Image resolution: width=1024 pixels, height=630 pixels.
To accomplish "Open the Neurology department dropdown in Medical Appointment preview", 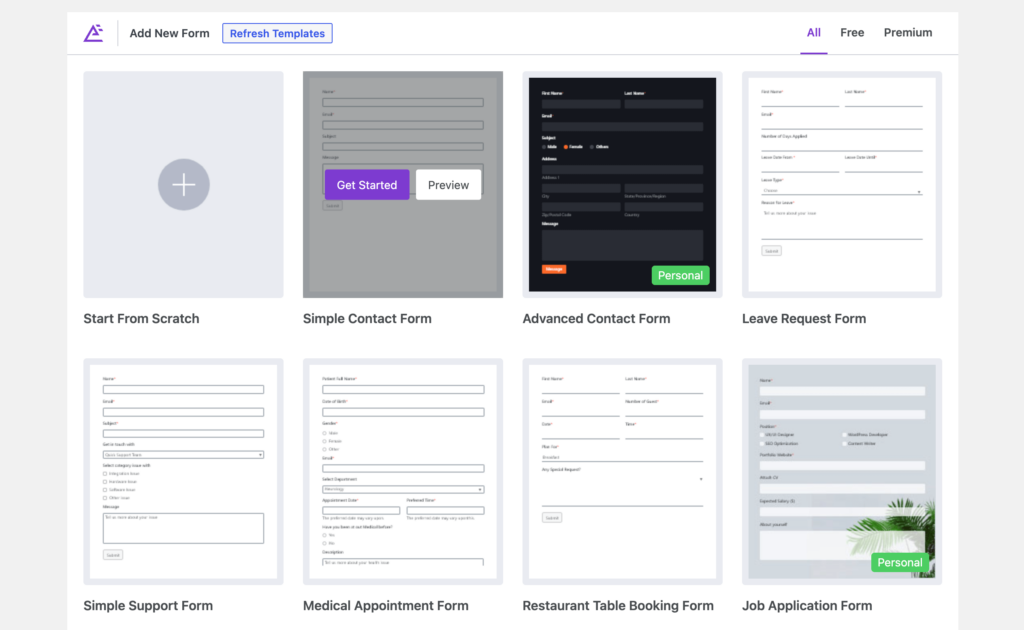I will [x=403, y=489].
